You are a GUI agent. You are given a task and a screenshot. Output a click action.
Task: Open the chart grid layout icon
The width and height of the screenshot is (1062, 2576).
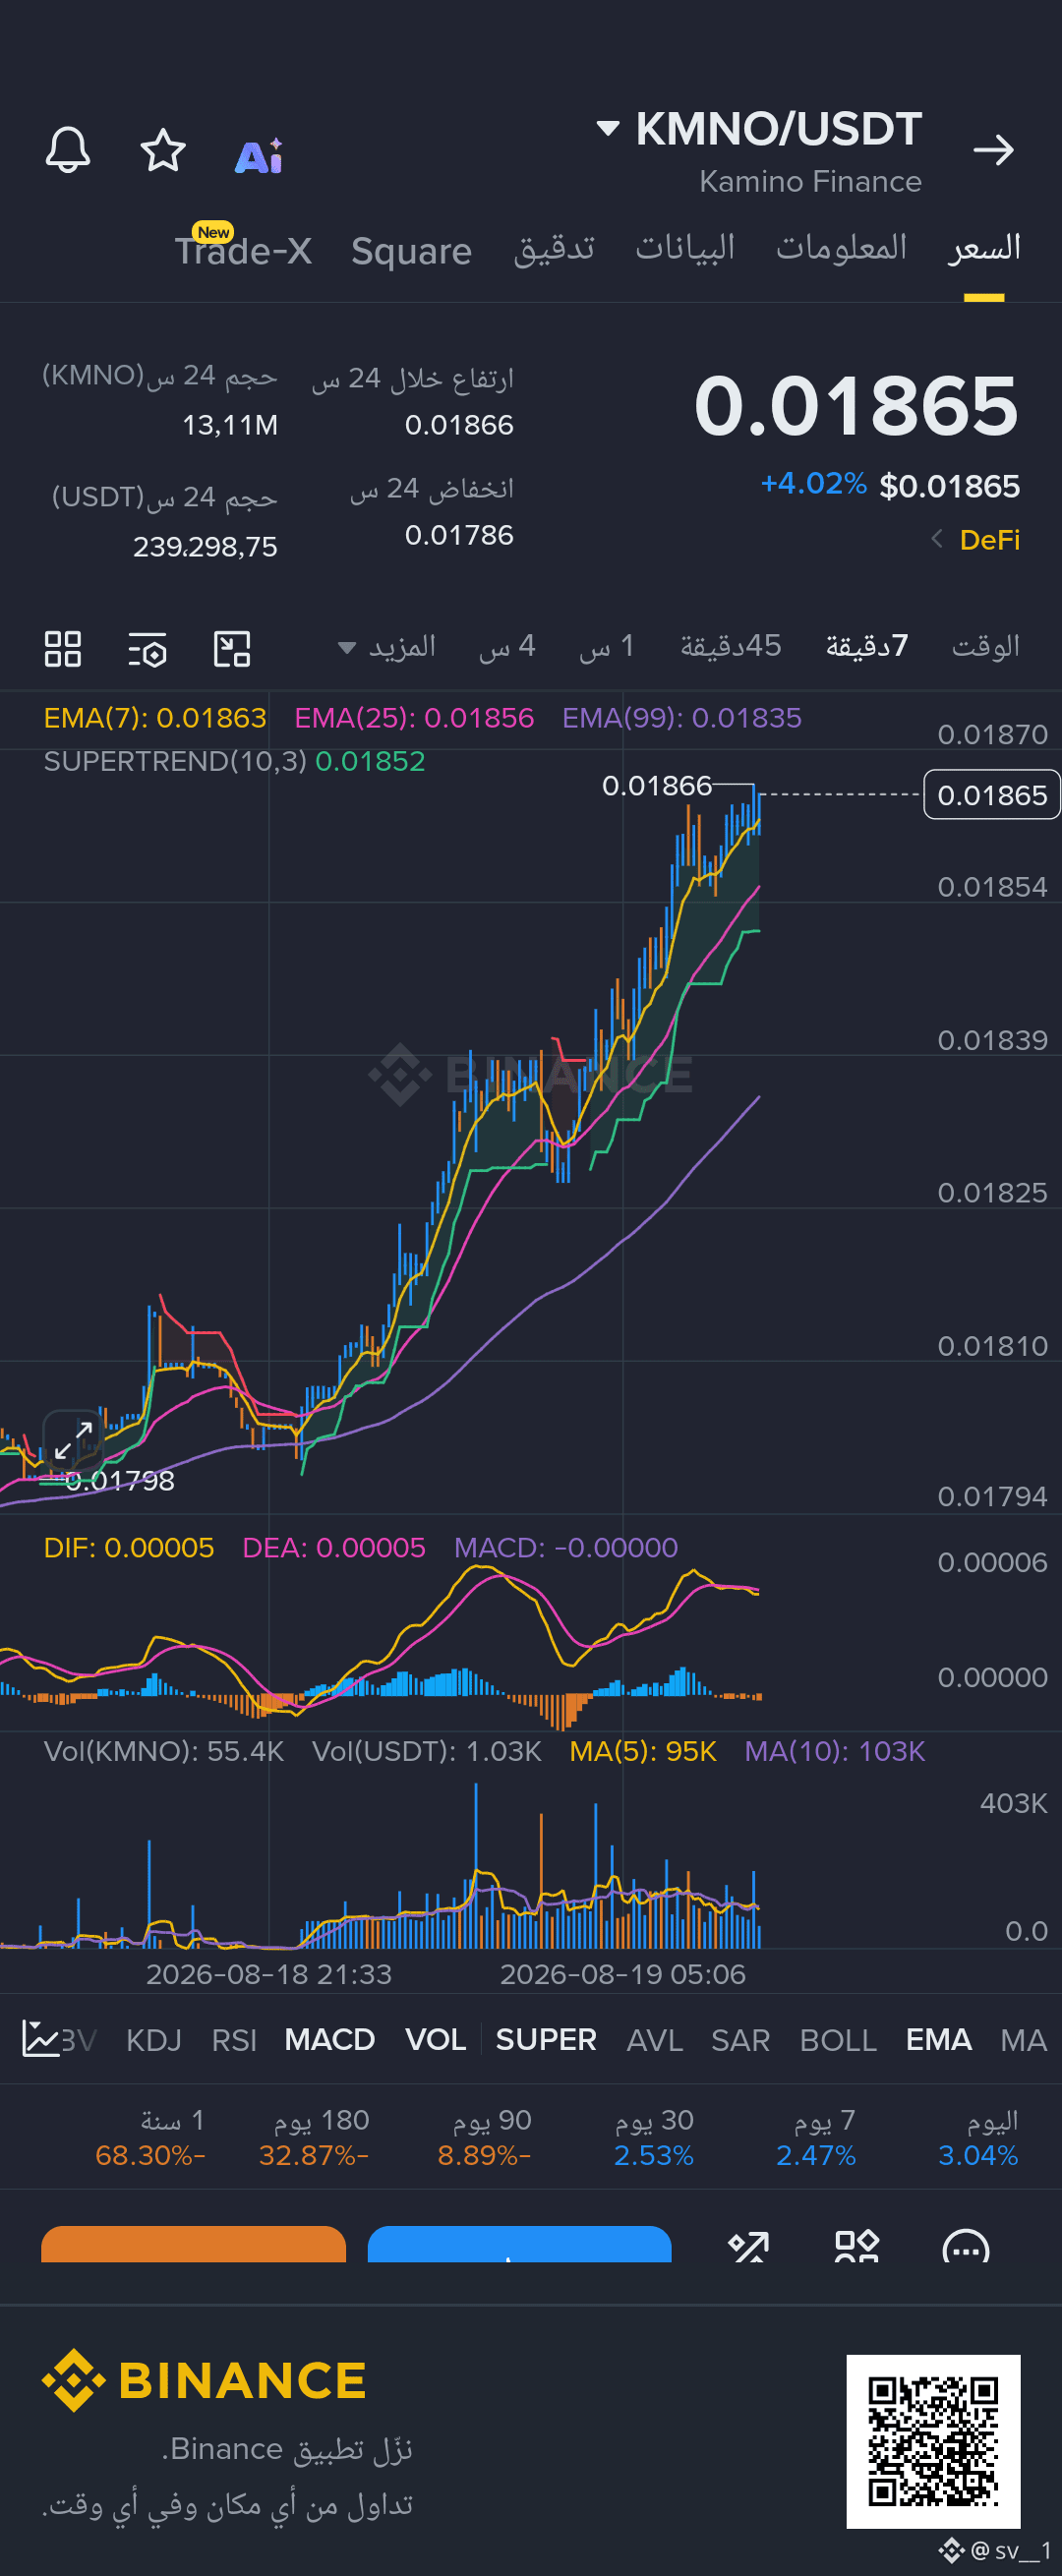63,649
